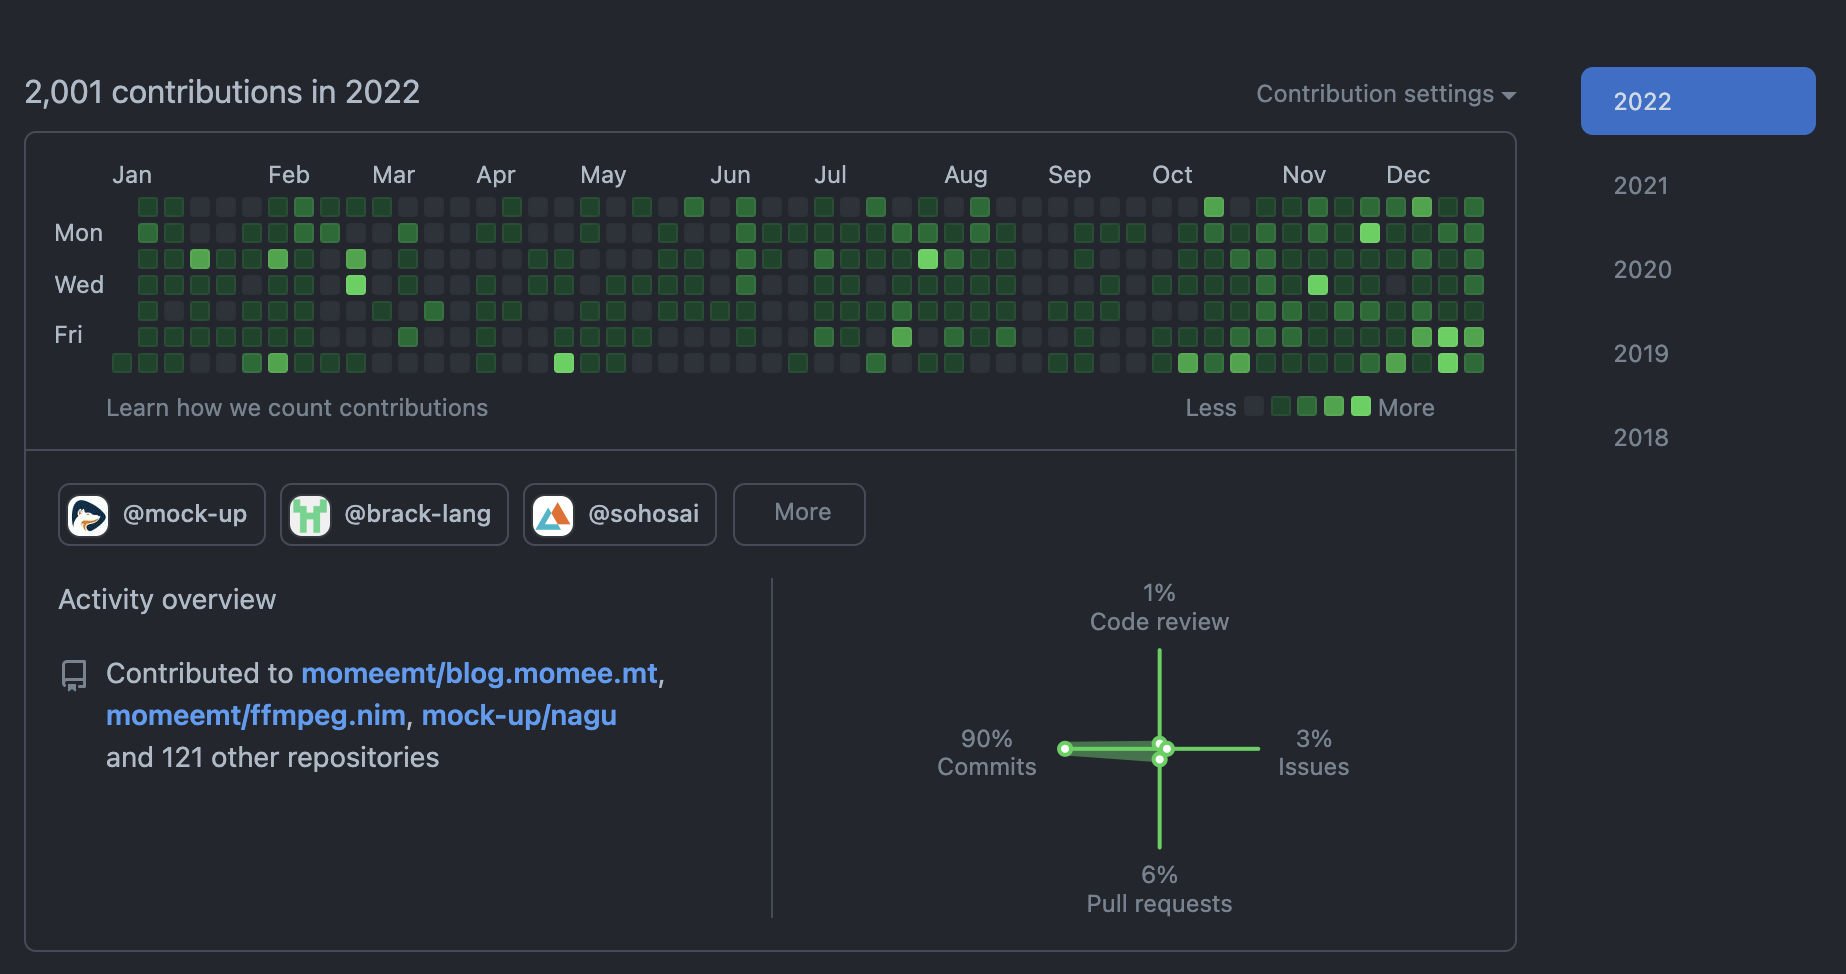Click the mock-up organization avatar icon
1846x974 pixels.
(88, 516)
